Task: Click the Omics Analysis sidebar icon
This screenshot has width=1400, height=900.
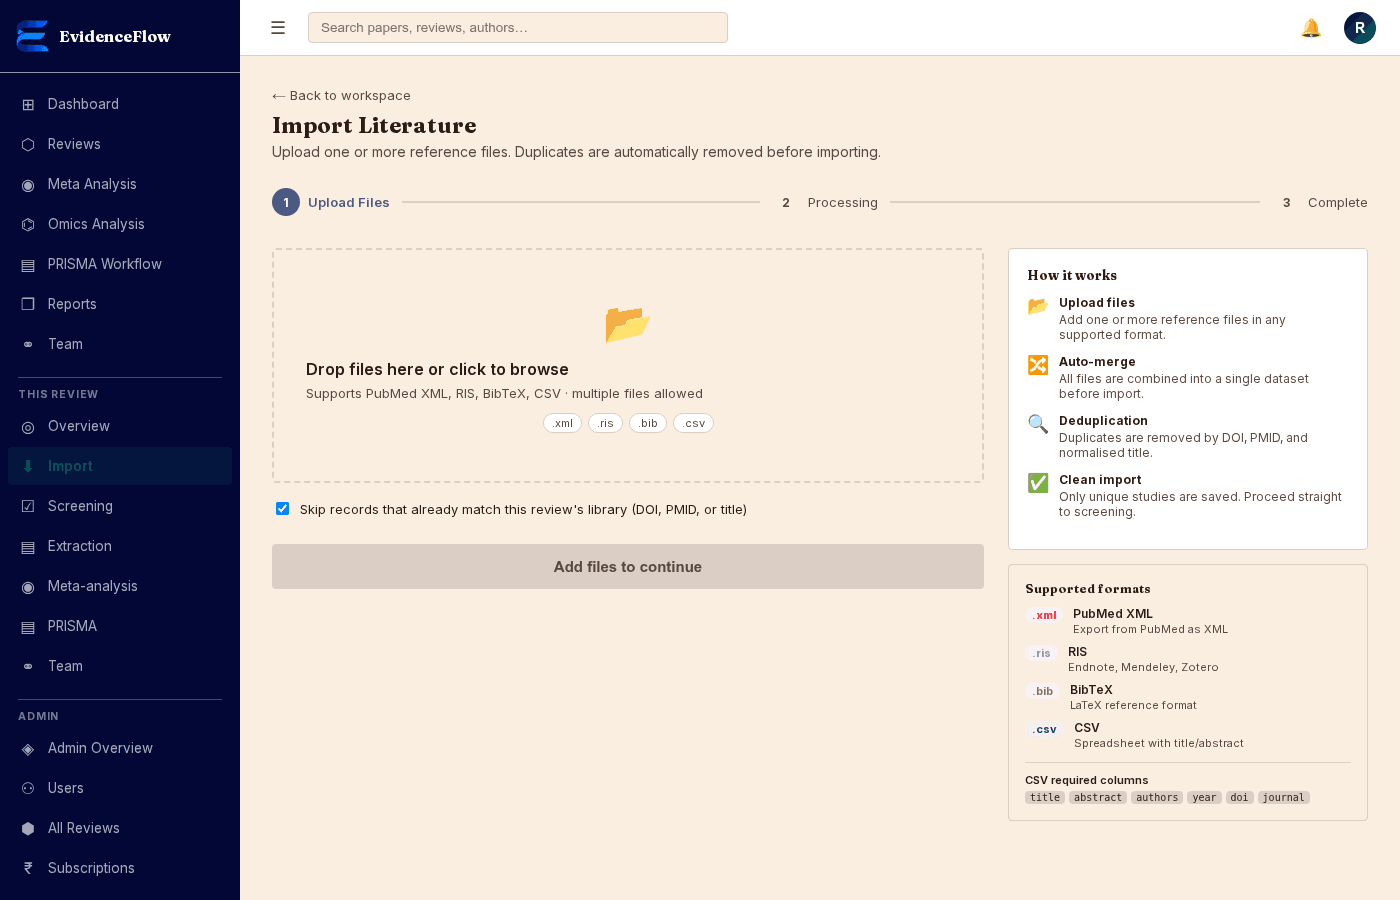Action: (28, 224)
